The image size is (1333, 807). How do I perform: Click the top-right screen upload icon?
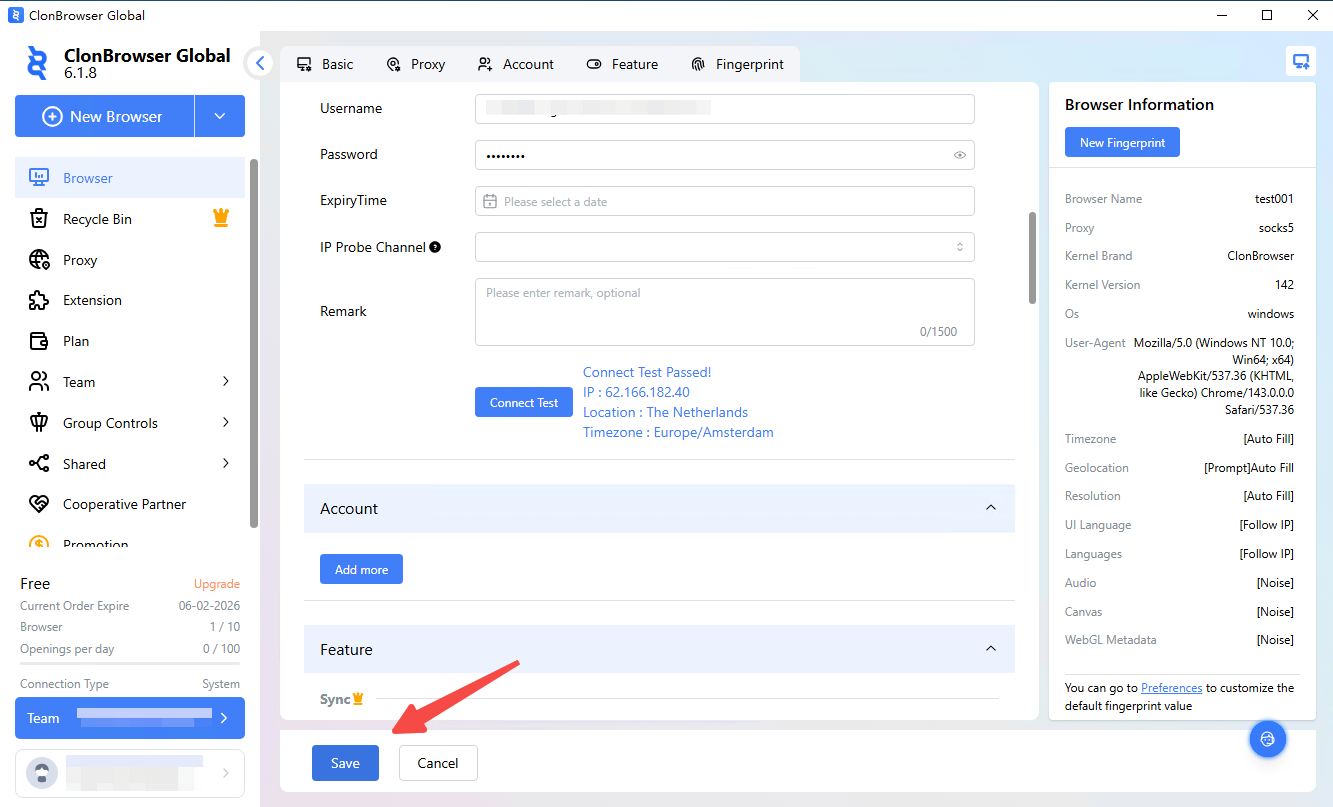[x=1300, y=62]
